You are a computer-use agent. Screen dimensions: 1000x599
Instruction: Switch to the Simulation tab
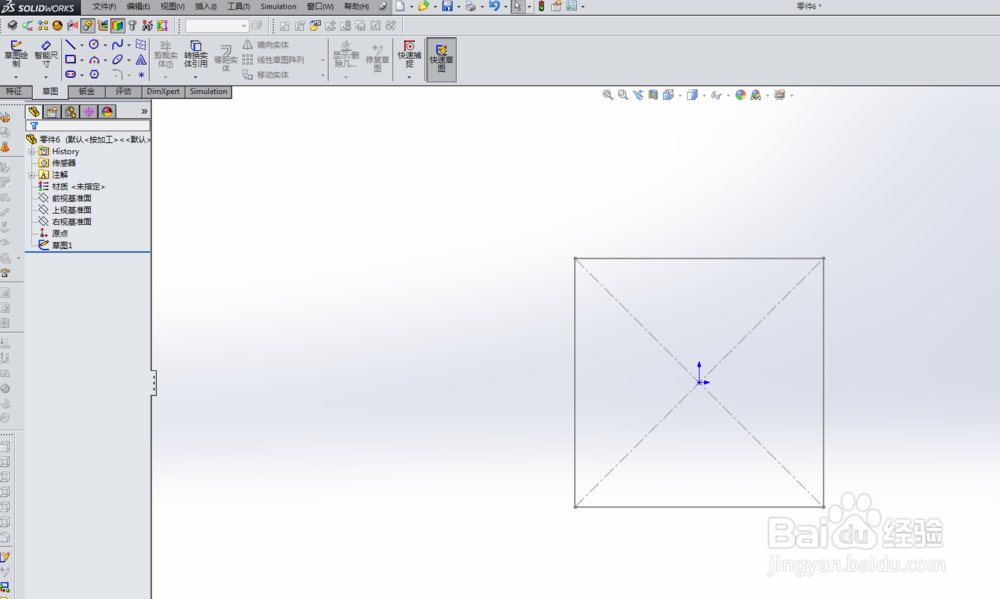pos(207,91)
